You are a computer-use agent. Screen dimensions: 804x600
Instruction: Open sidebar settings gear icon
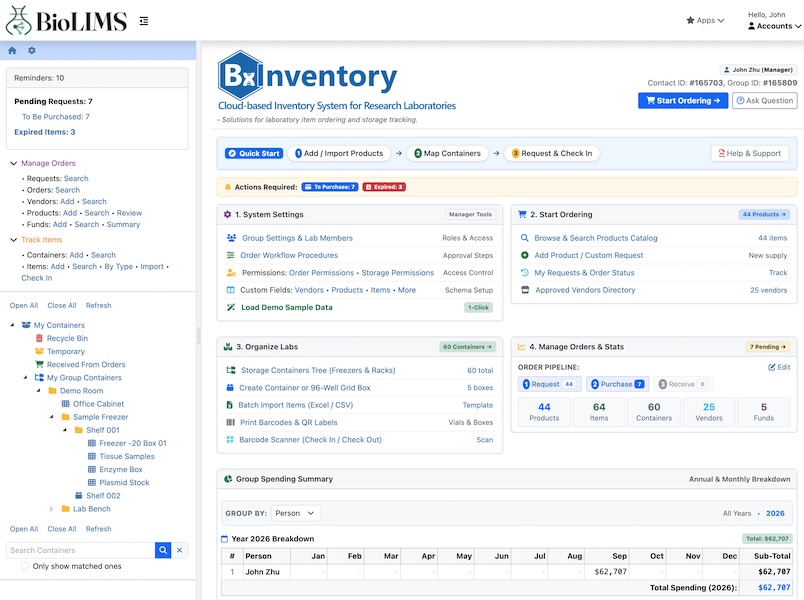click(x=32, y=50)
